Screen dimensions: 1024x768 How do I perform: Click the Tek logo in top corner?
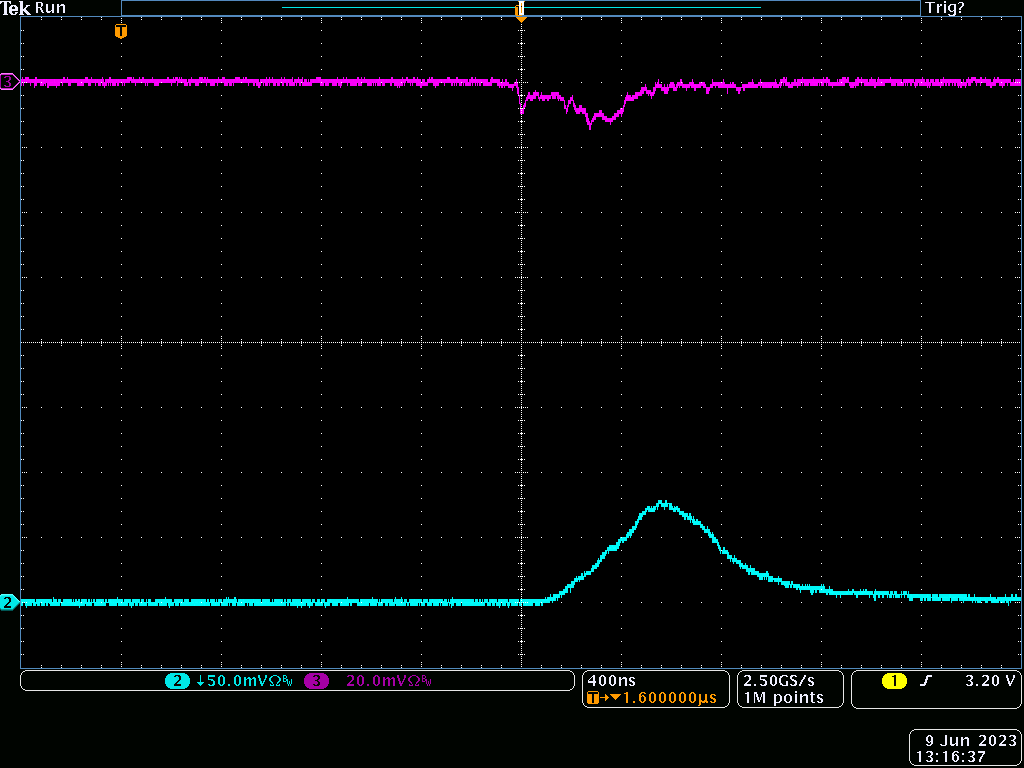15,8
